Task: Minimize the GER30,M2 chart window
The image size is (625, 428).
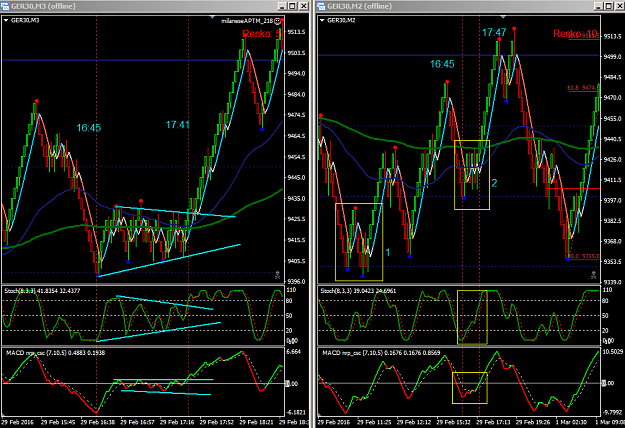Action: pos(598,6)
